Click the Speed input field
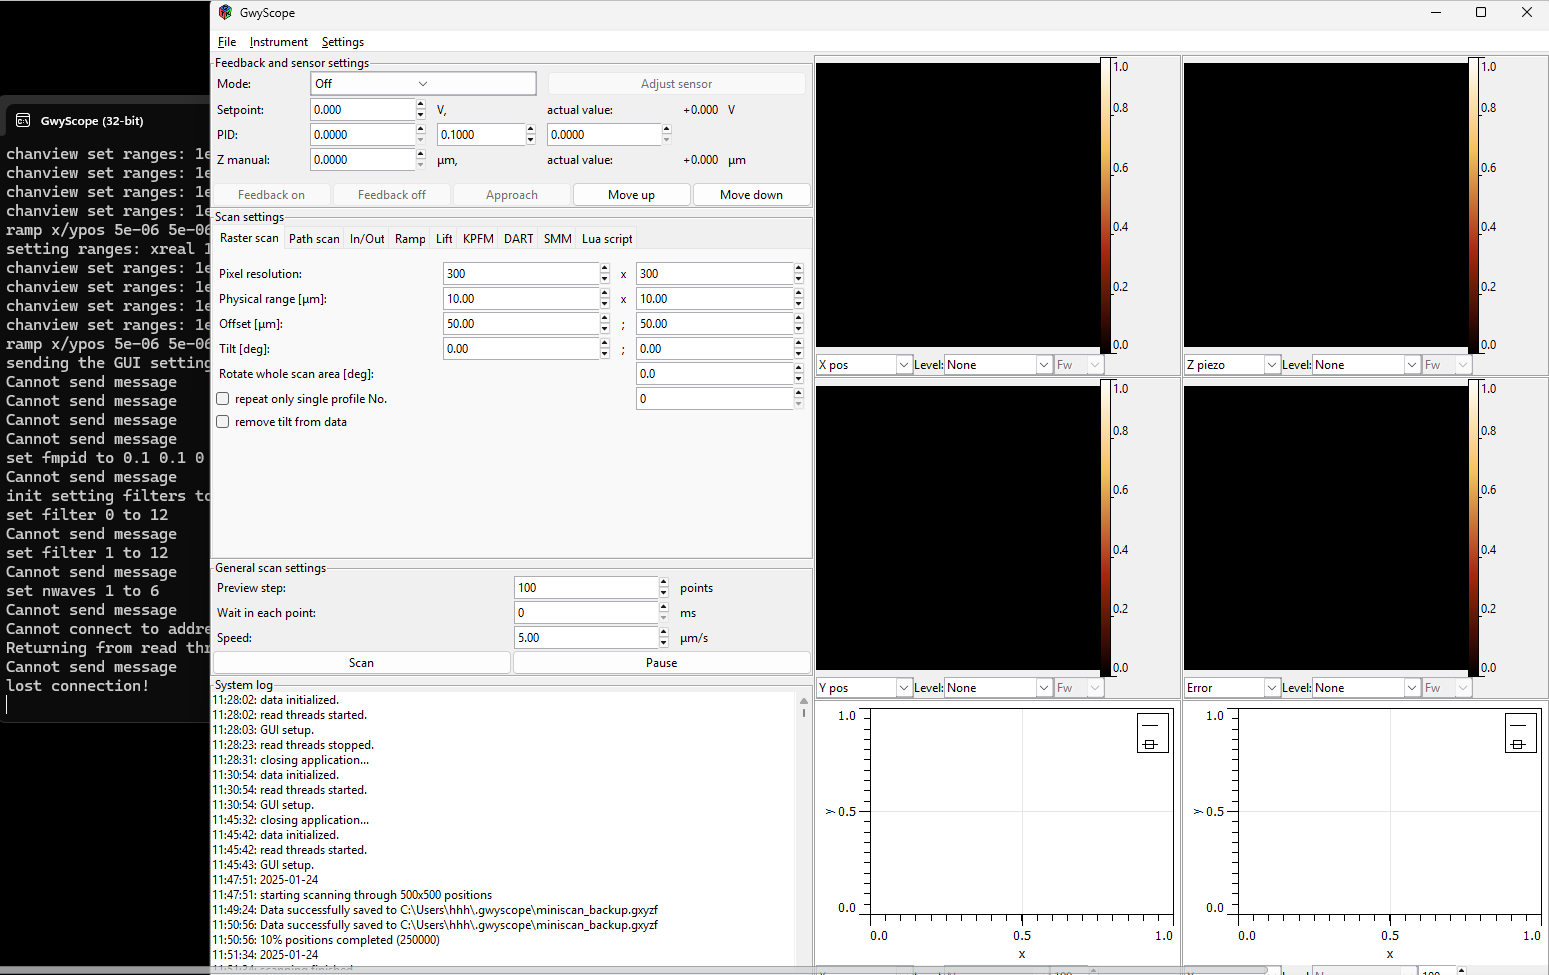Screen dimensions: 1549x975 pos(585,638)
